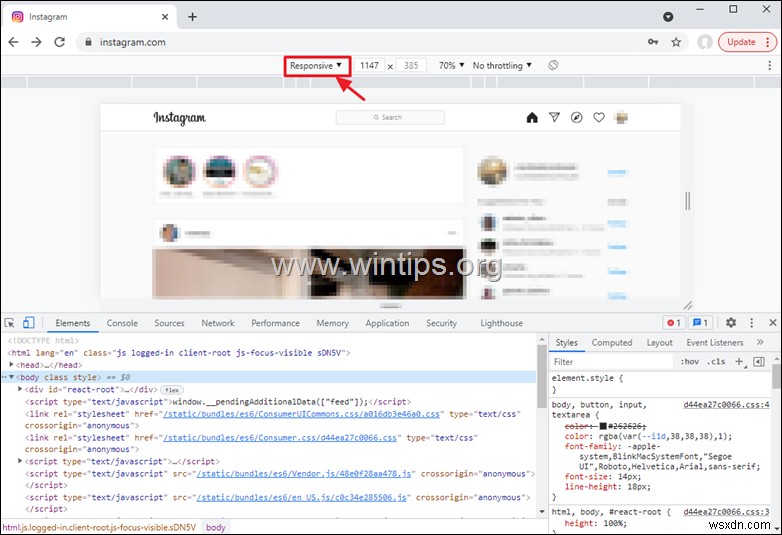This screenshot has width=782, height=535.
Task: Click the Instagram logo
Action: (x=180, y=118)
